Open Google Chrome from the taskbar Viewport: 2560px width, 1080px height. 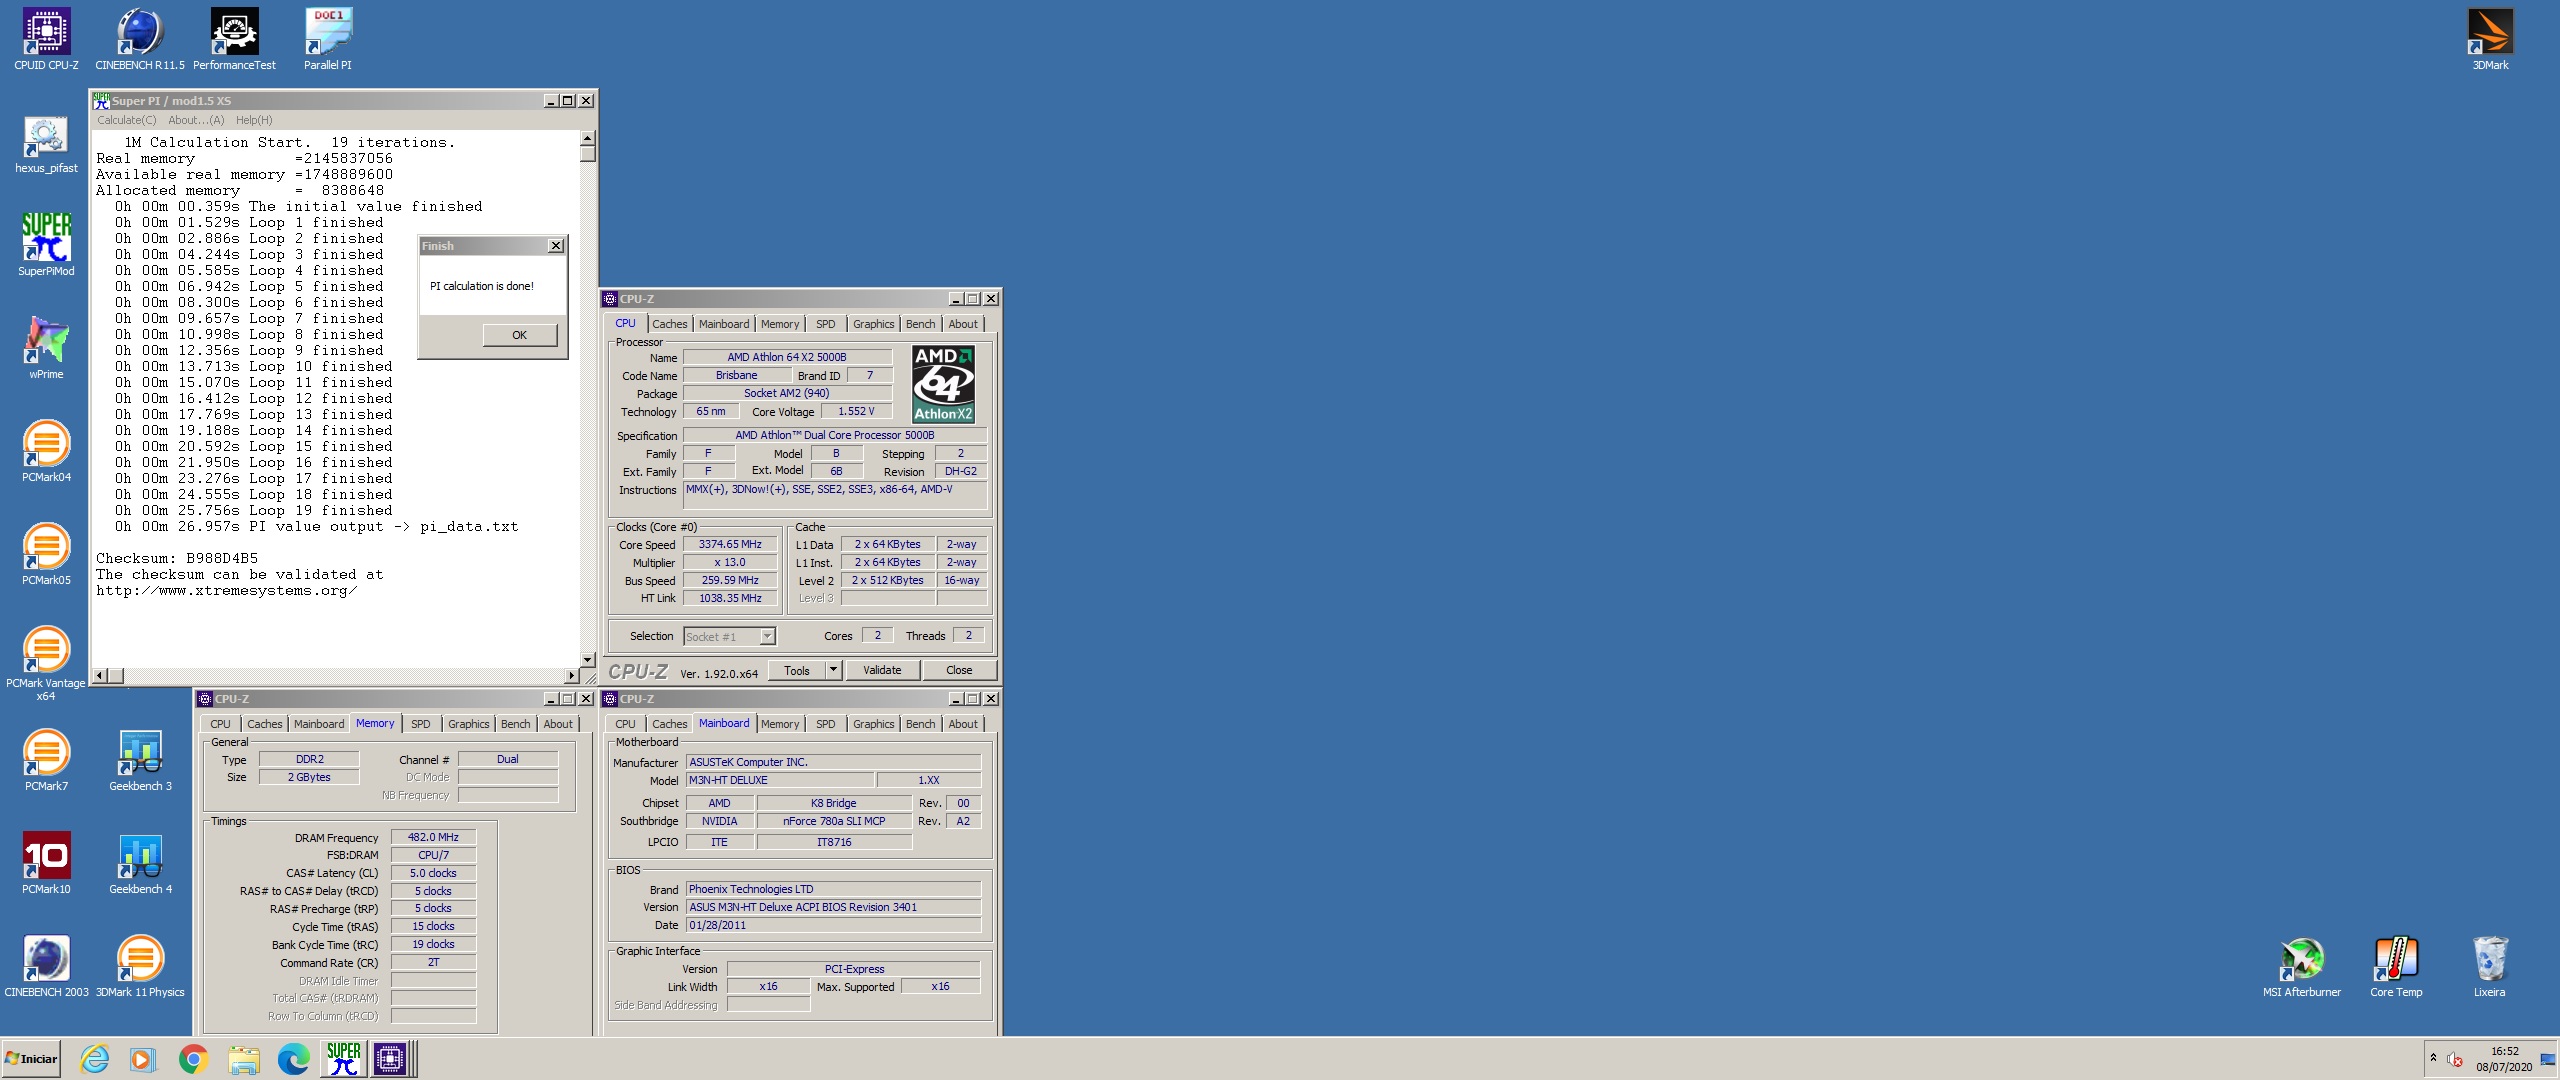(x=193, y=1059)
